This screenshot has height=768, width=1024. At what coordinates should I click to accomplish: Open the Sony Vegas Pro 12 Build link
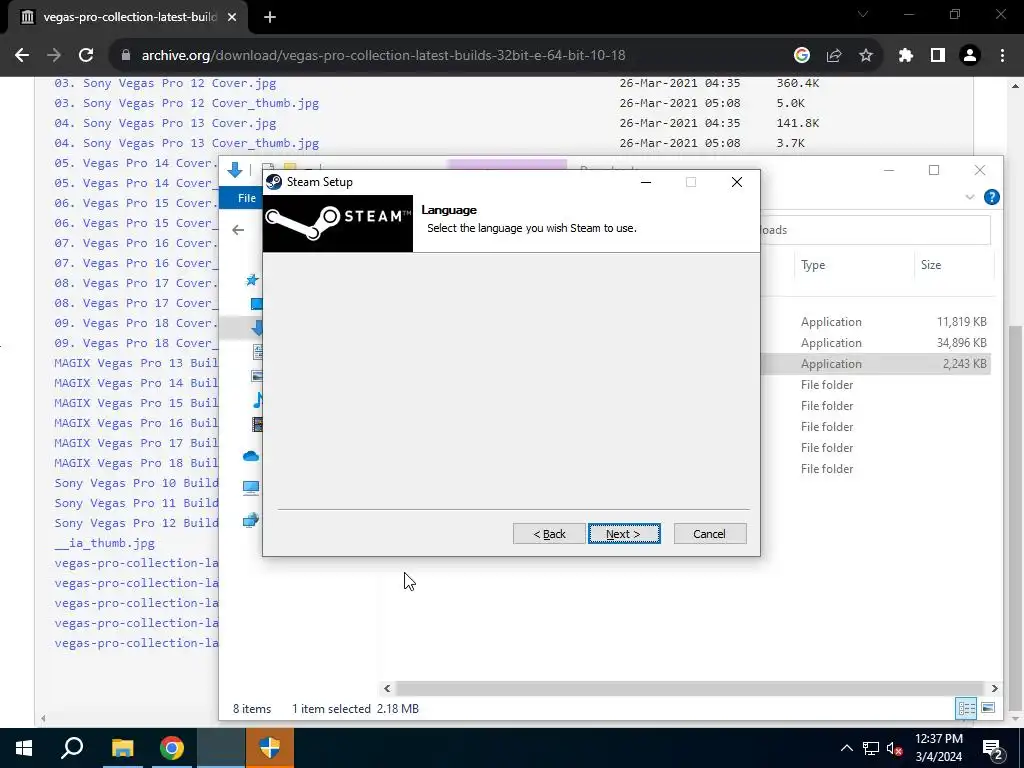coord(136,522)
